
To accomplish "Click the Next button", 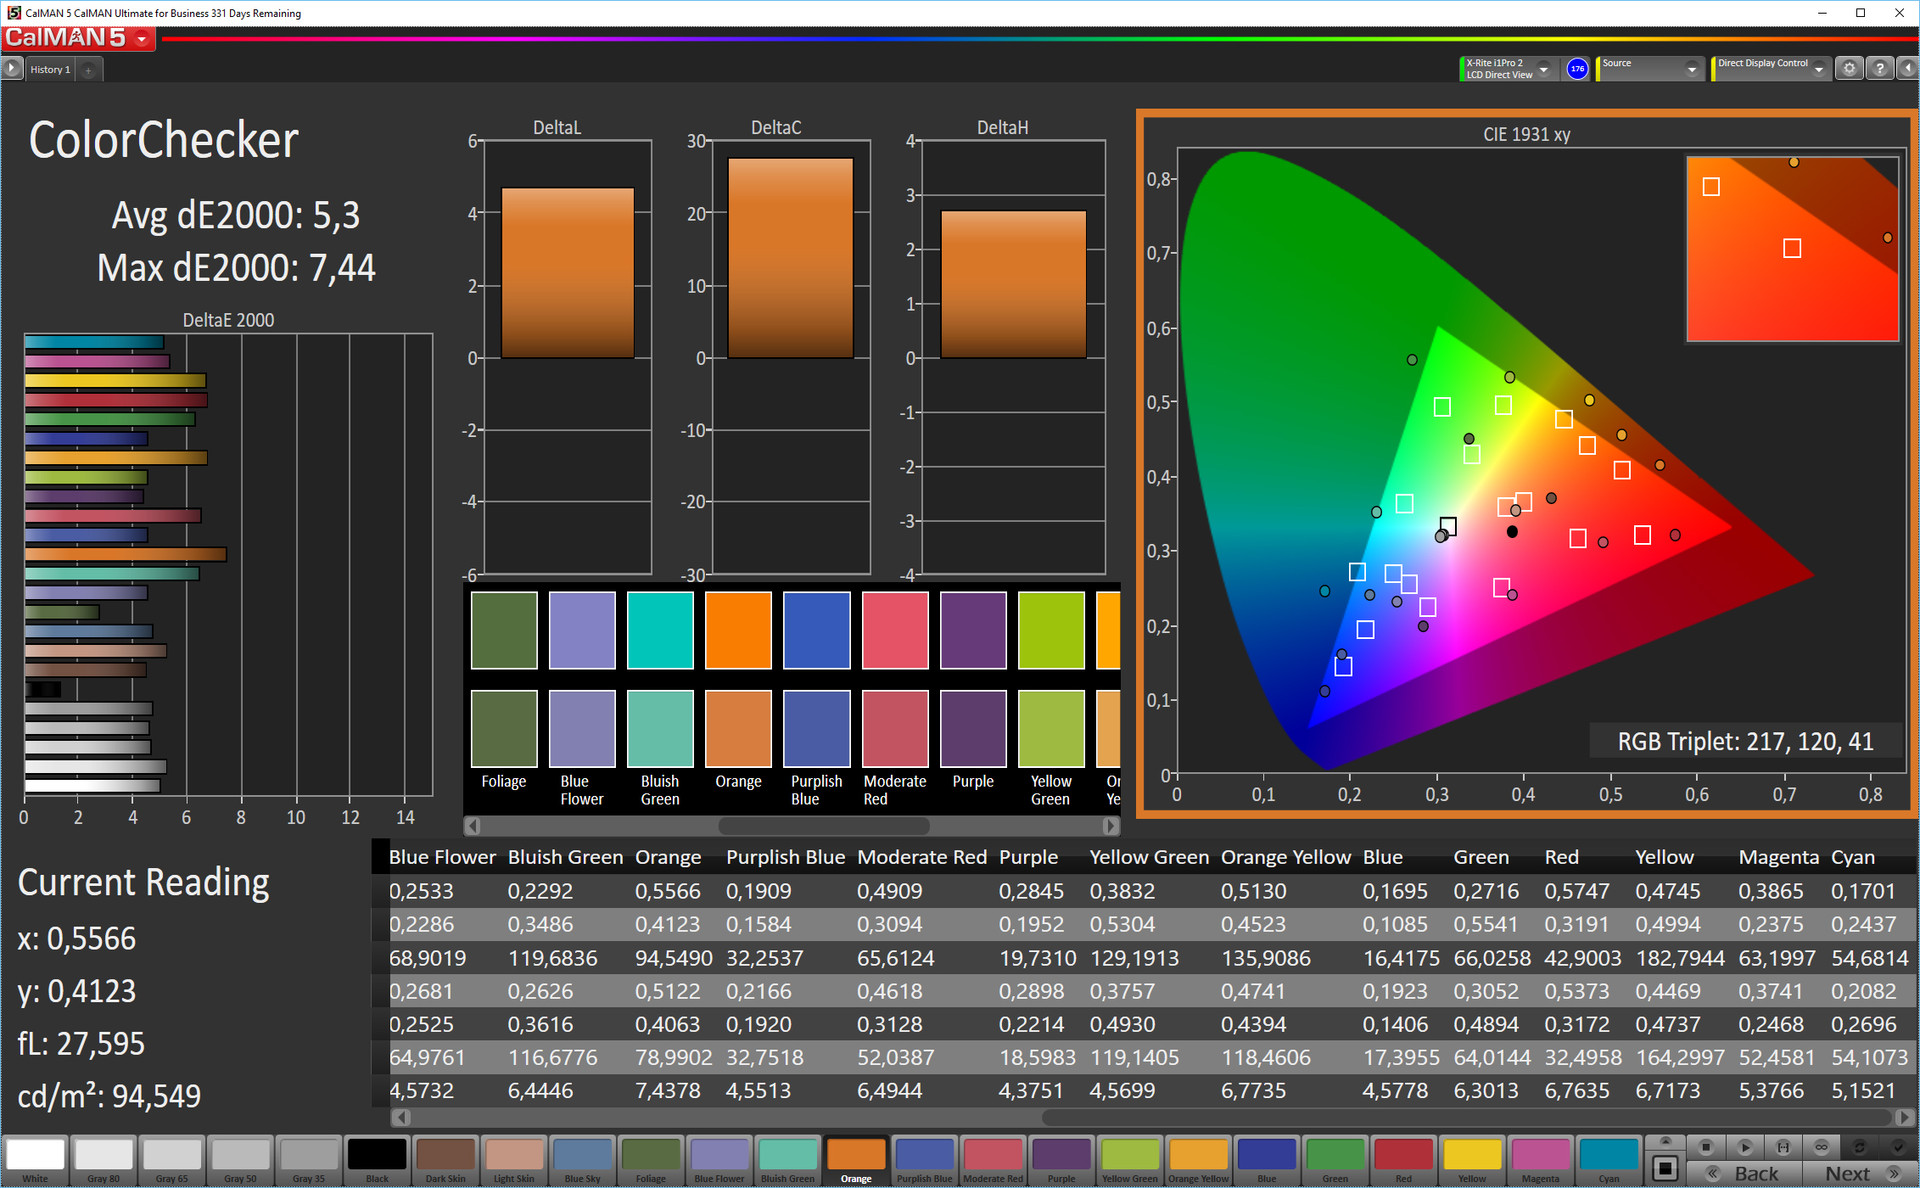I will 1859,1173.
